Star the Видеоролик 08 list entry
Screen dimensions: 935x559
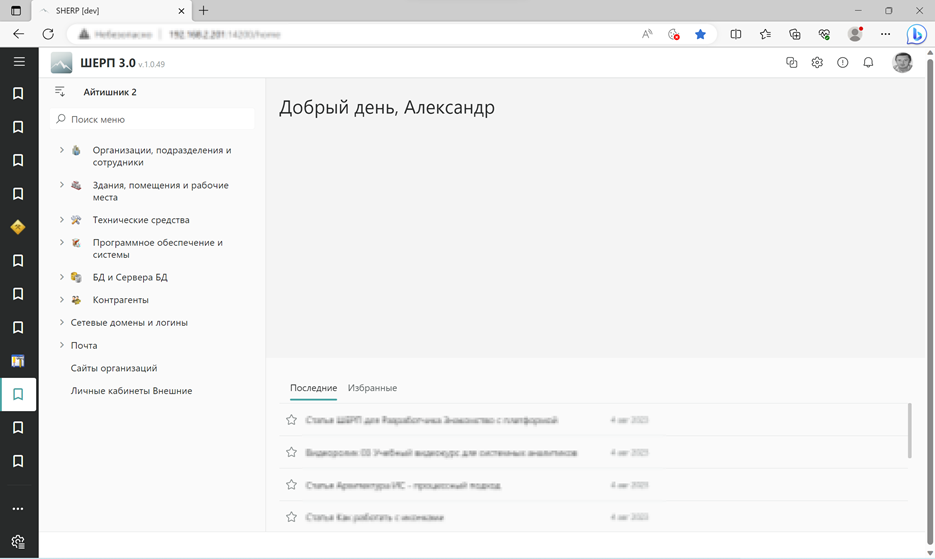click(292, 453)
